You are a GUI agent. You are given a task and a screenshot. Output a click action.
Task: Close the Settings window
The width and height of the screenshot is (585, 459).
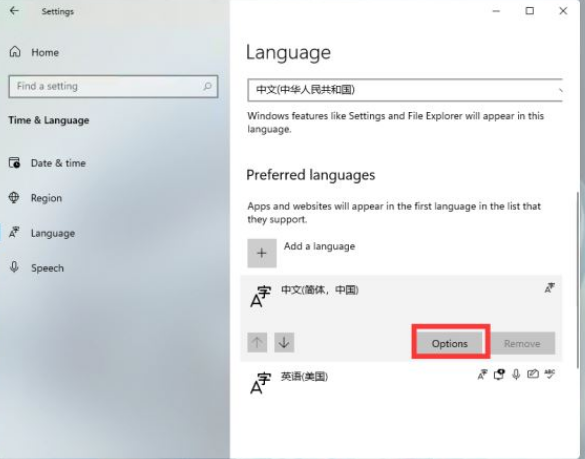[563, 11]
